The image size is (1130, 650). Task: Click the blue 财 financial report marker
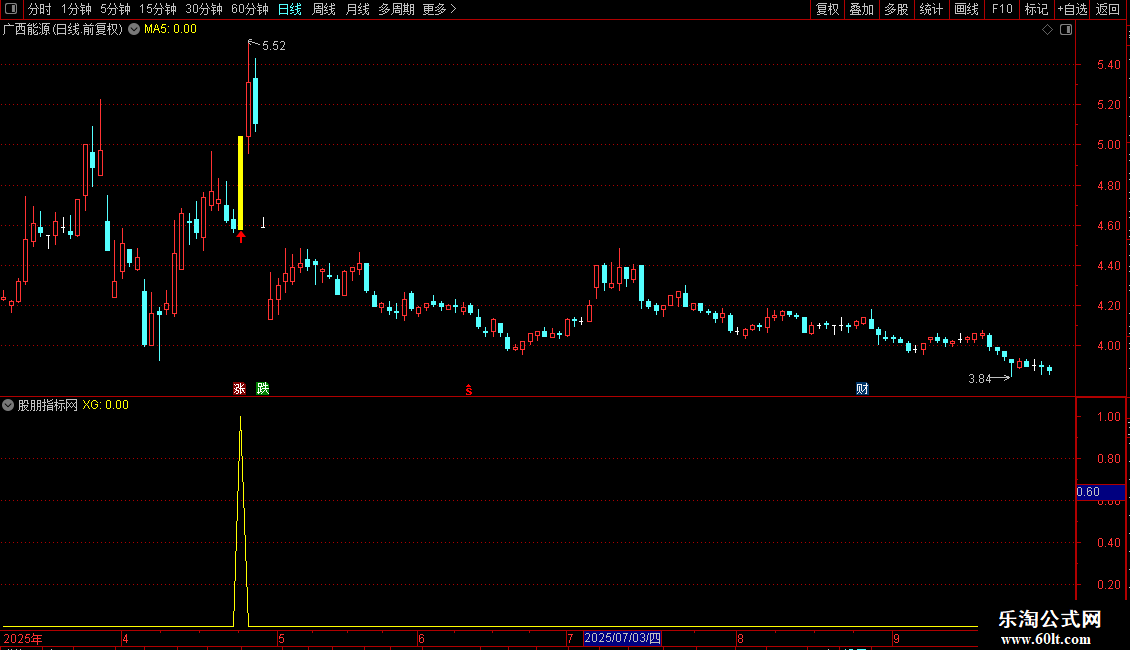point(862,388)
